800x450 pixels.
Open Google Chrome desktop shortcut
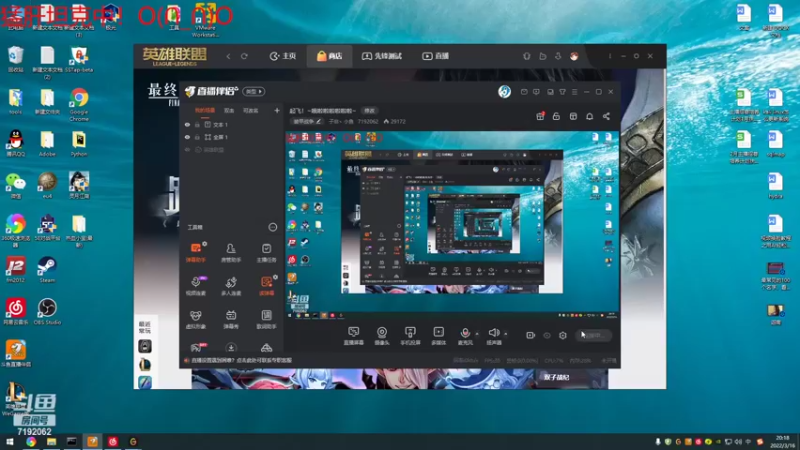pyautogui.click(x=79, y=105)
